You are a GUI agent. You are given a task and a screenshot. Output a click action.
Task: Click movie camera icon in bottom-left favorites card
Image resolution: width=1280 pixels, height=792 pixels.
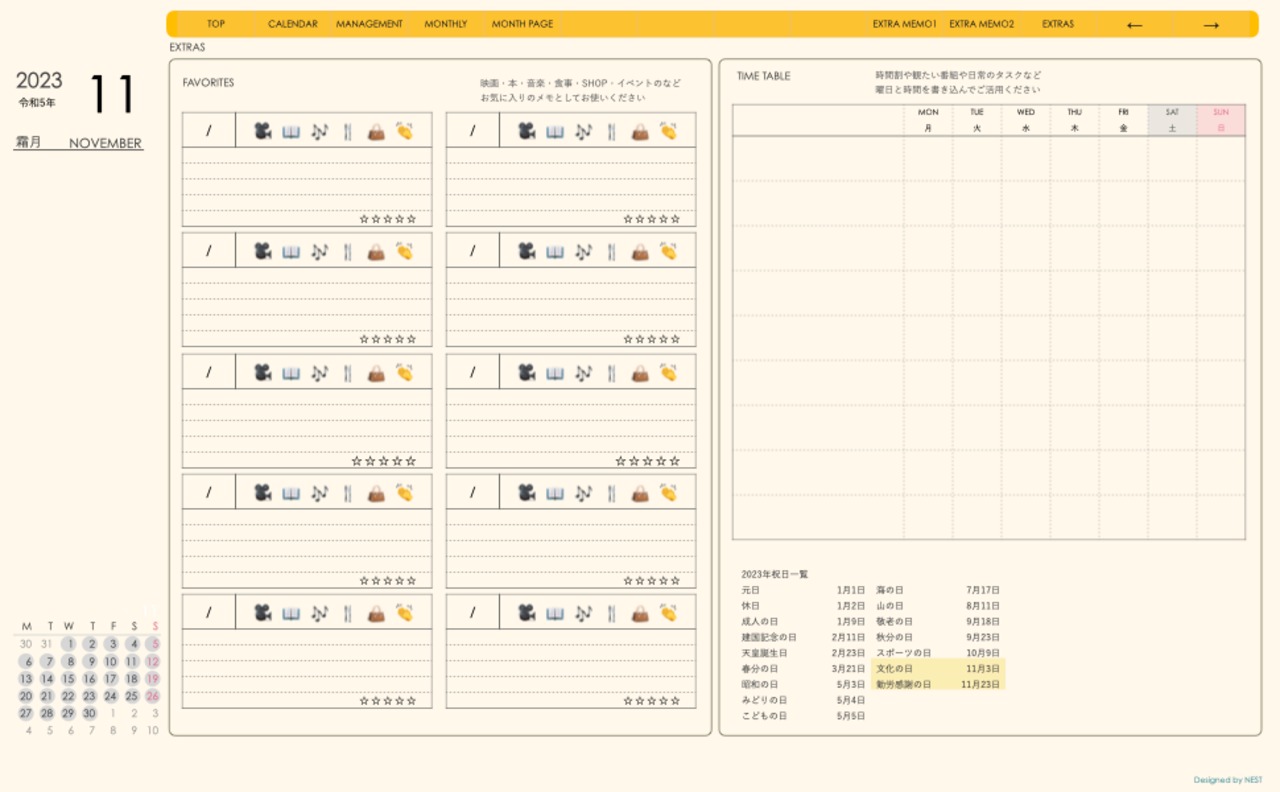click(x=262, y=612)
